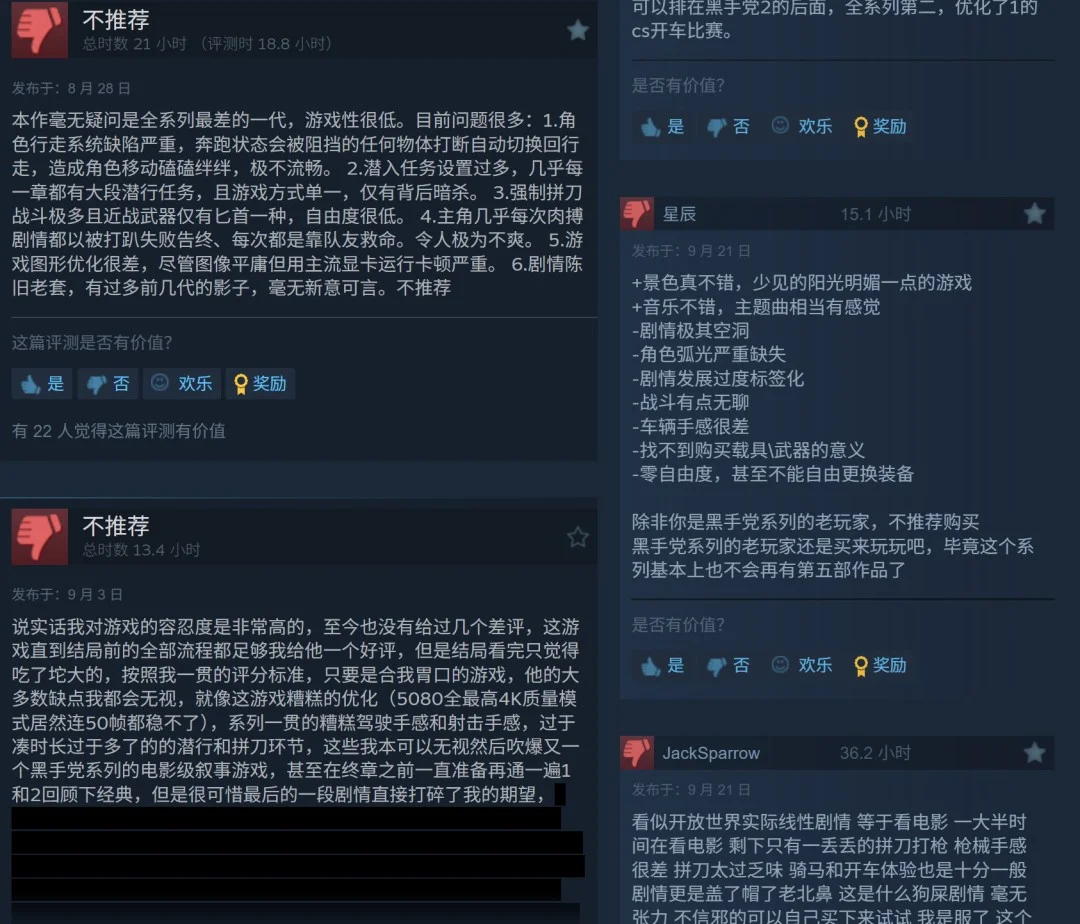This screenshot has width=1080, height=924.
Task: Click the outlined star on the 13.4-hour review
Action: 577,536
